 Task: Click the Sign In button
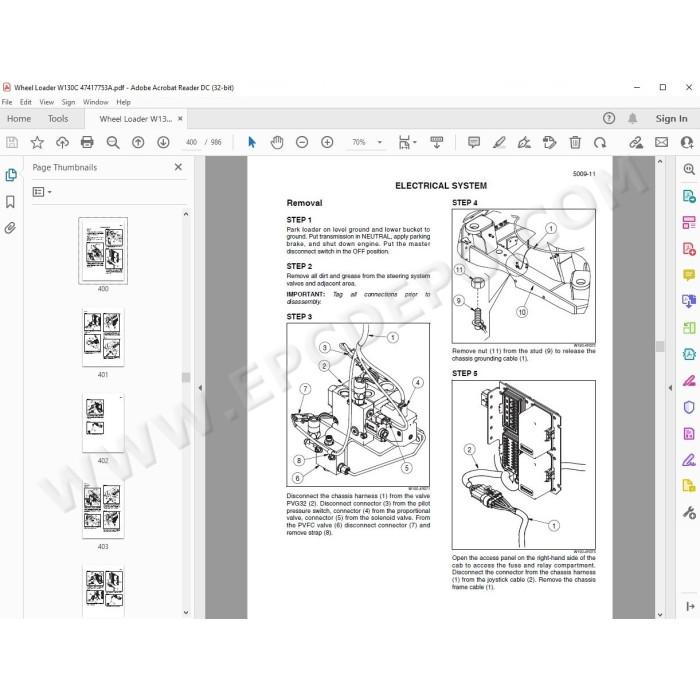pyautogui.click(x=671, y=119)
